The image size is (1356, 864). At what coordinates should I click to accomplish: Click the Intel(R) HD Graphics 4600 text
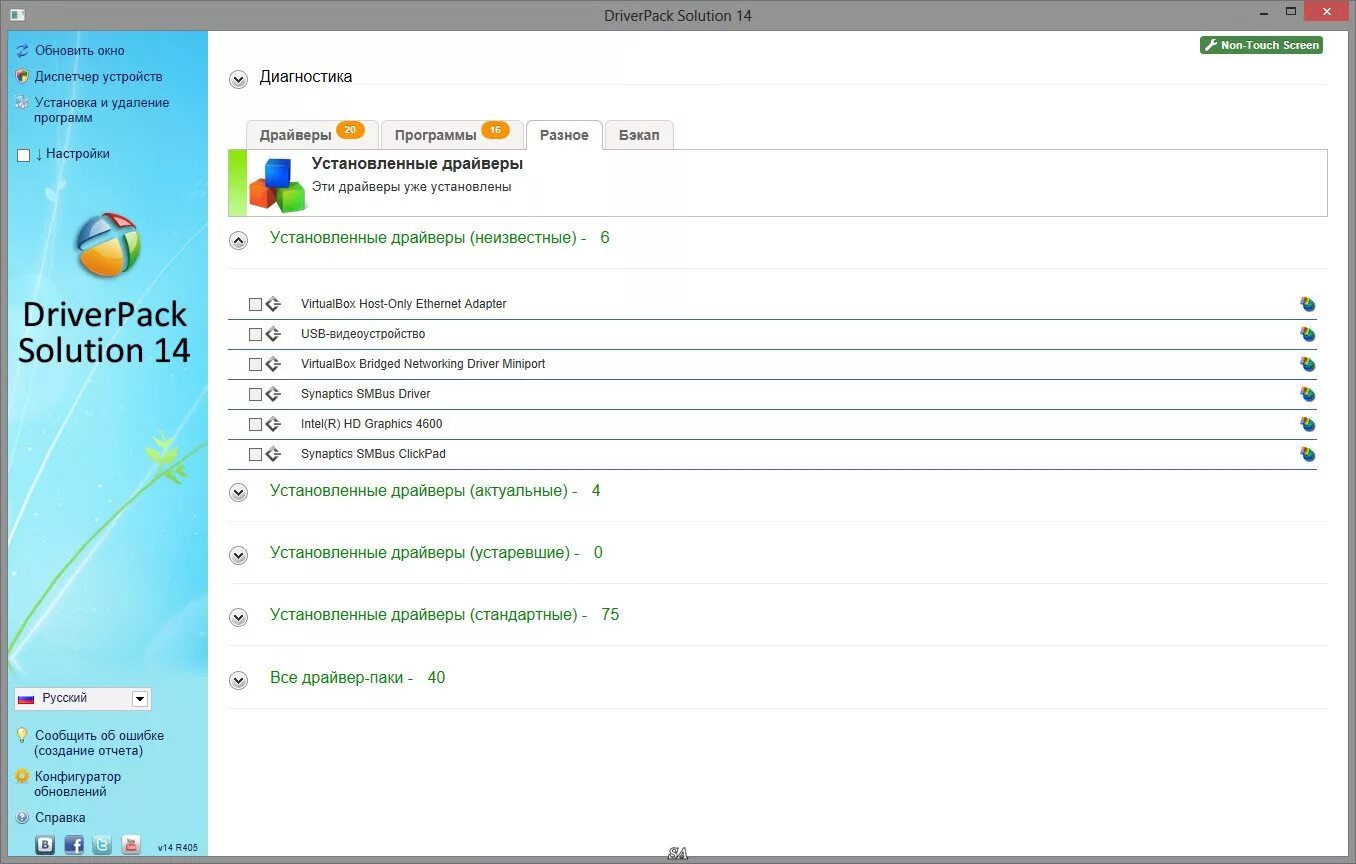tap(372, 424)
